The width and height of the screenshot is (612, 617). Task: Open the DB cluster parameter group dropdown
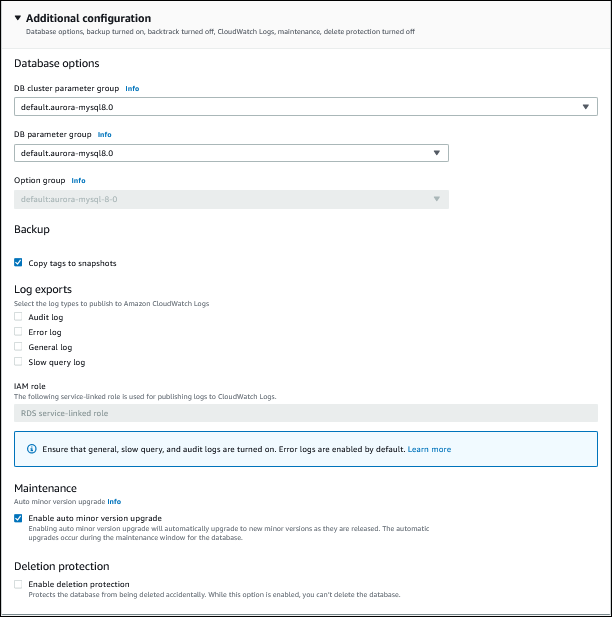(305, 107)
